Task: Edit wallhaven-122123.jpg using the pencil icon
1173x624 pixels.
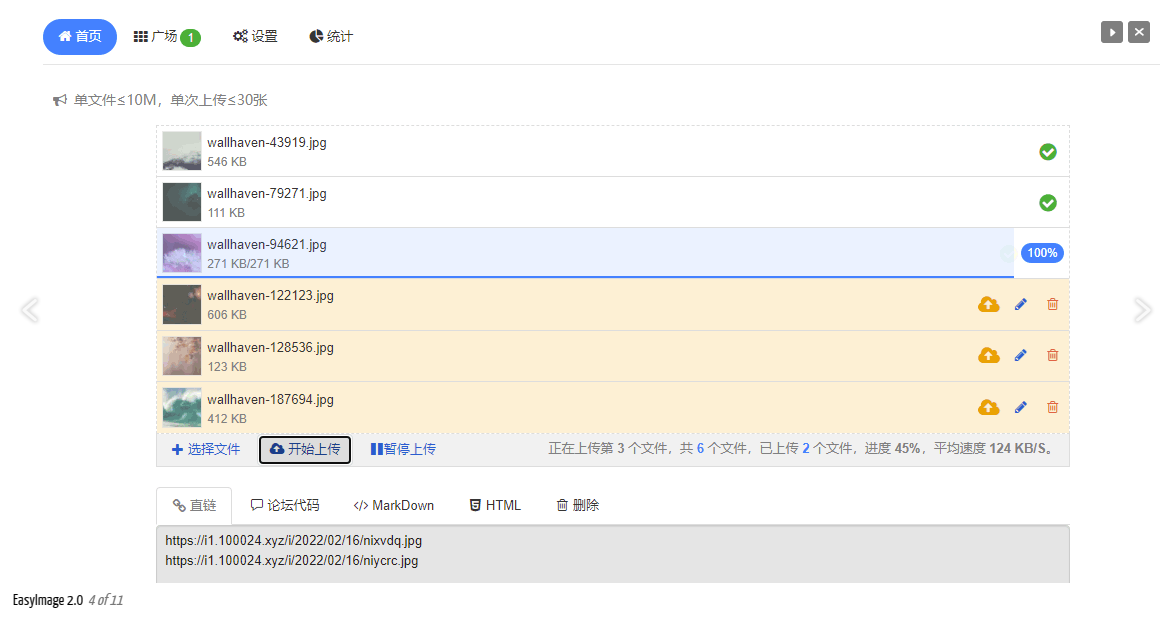Action: tap(1020, 305)
